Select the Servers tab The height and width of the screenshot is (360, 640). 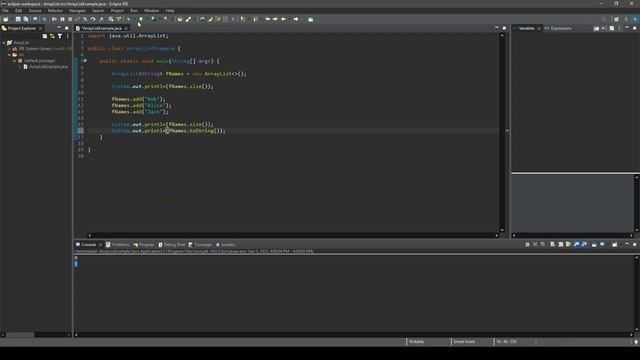[x=225, y=244]
